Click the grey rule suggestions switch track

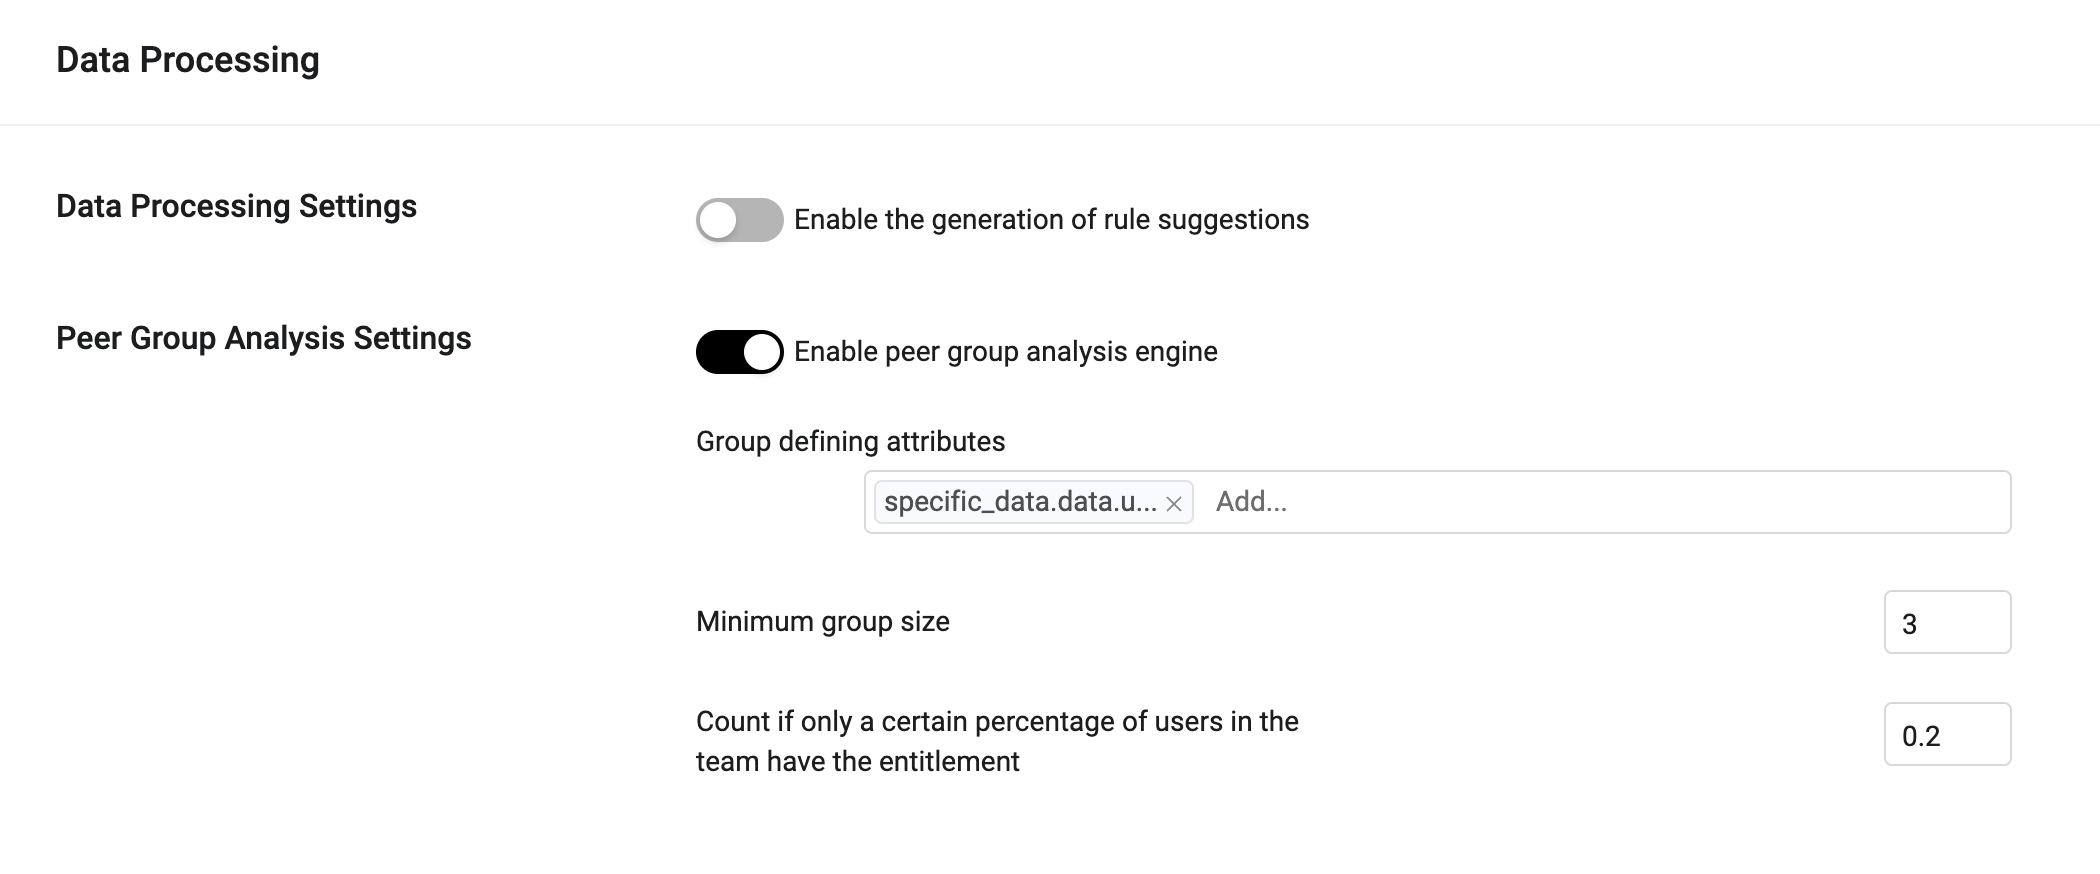tap(740, 220)
